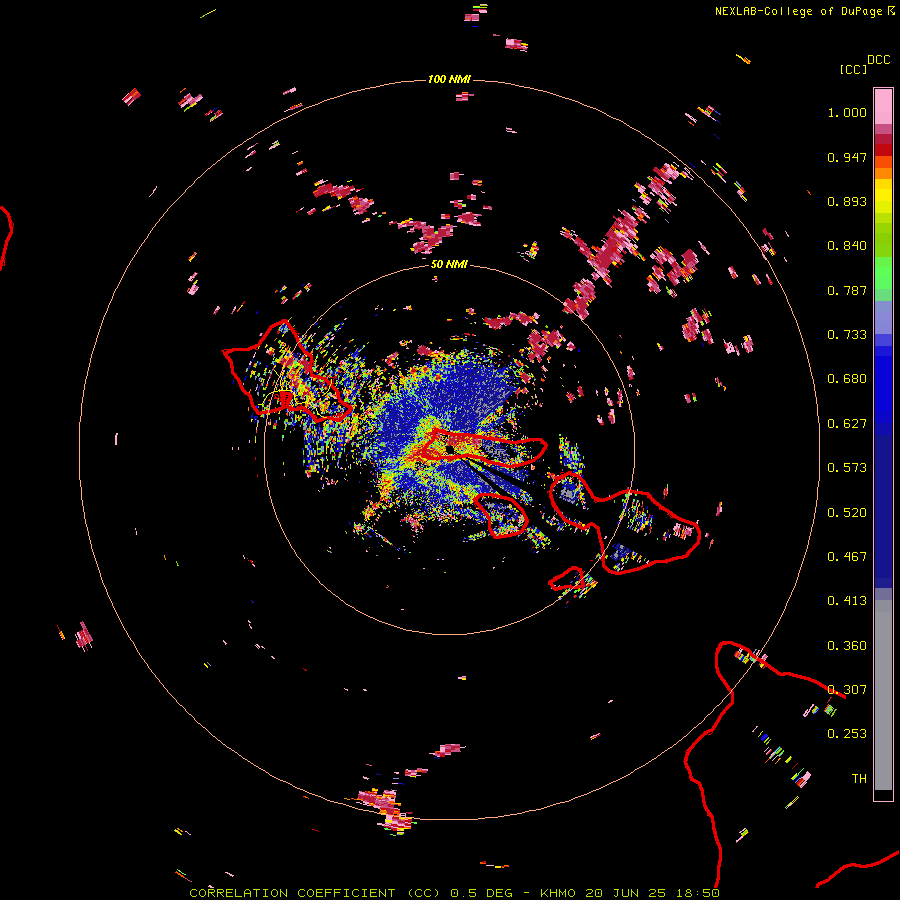This screenshot has height=900, width=900.
Task: Select the 0.893 legend value
Action: [x=847, y=201]
